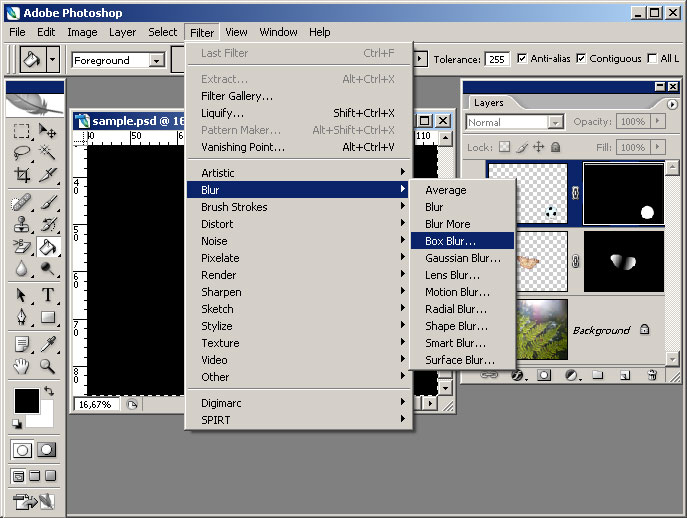Select the Eraser tool
This screenshot has width=687, height=518.
tap(21, 247)
